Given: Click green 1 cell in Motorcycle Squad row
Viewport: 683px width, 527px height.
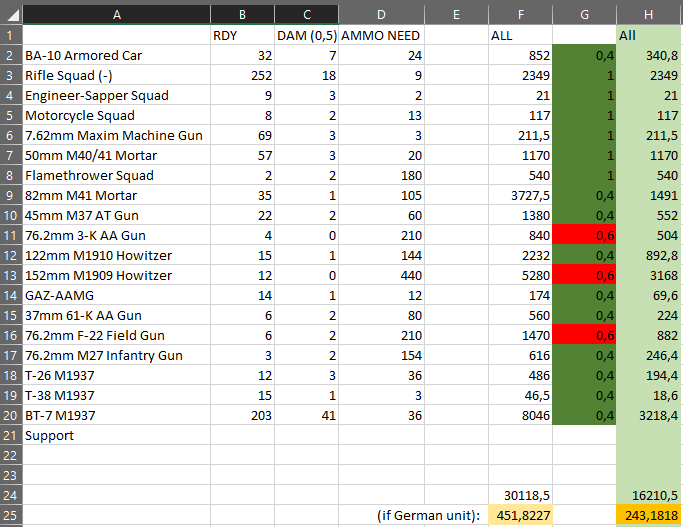Looking at the screenshot, I should coord(584,115).
